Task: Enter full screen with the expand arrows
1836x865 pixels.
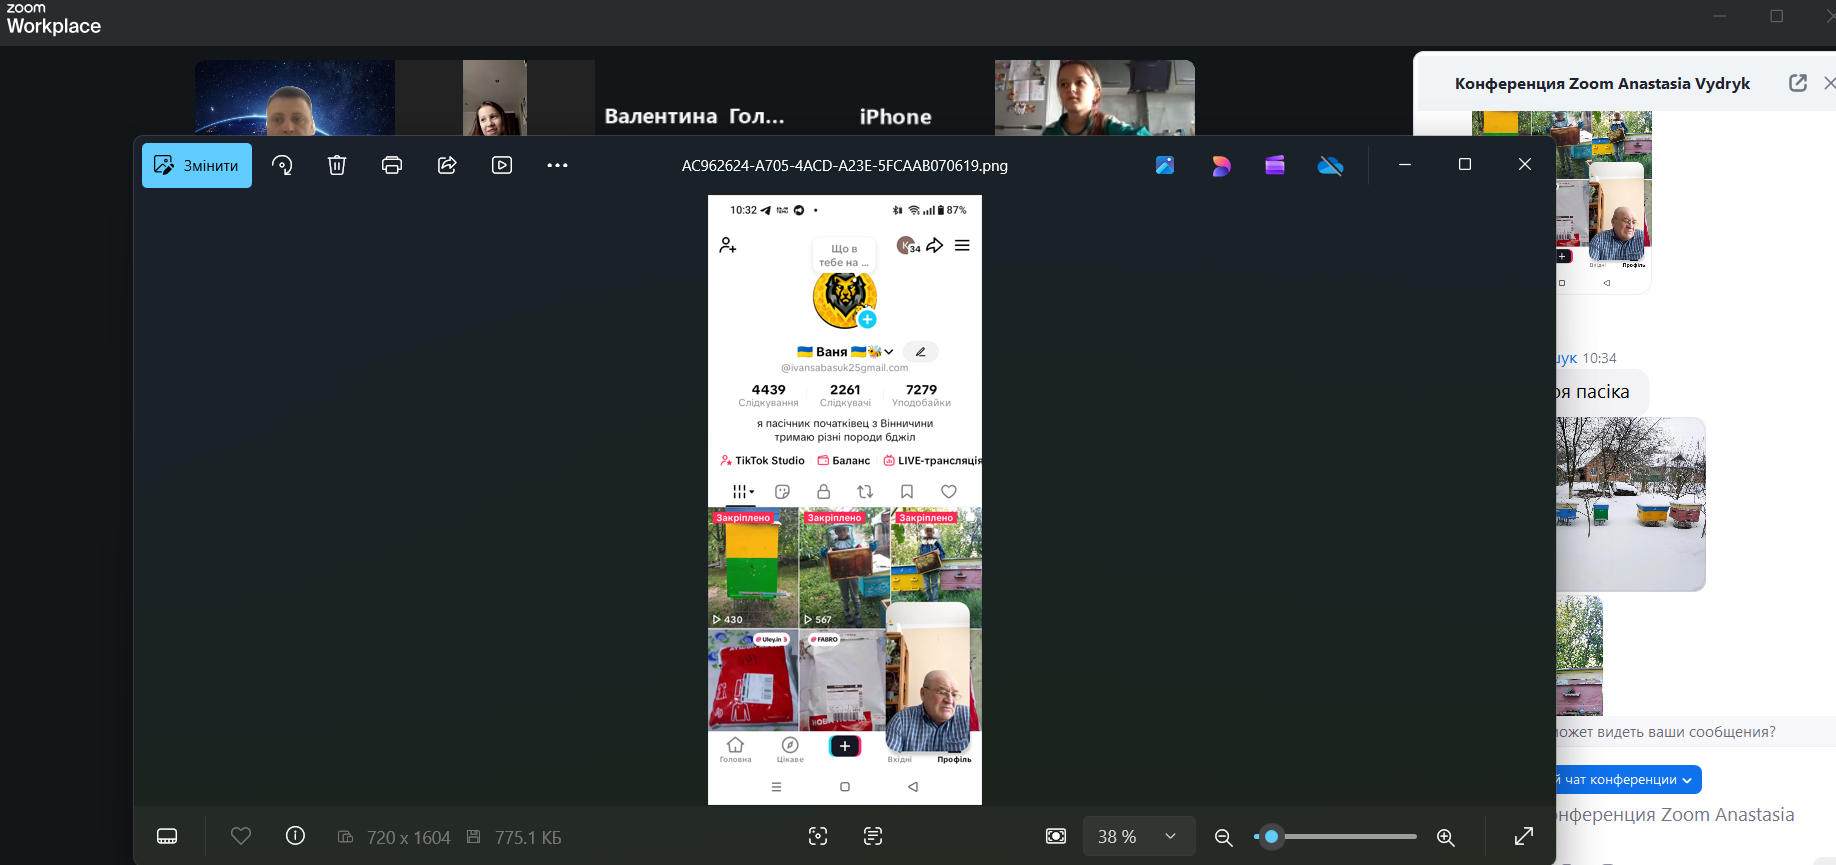Action: pos(1524,837)
